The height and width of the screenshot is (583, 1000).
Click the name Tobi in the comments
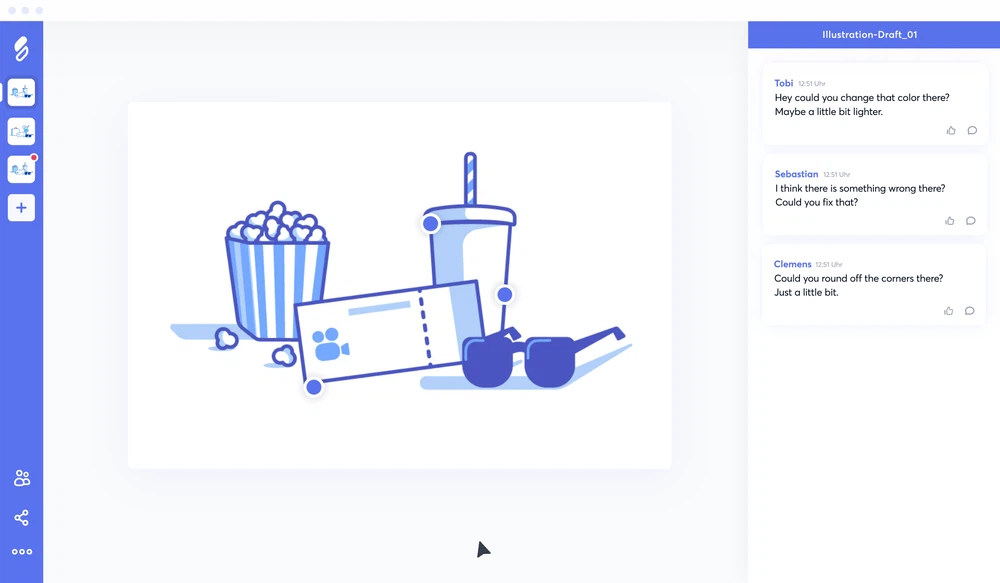pyautogui.click(x=783, y=83)
